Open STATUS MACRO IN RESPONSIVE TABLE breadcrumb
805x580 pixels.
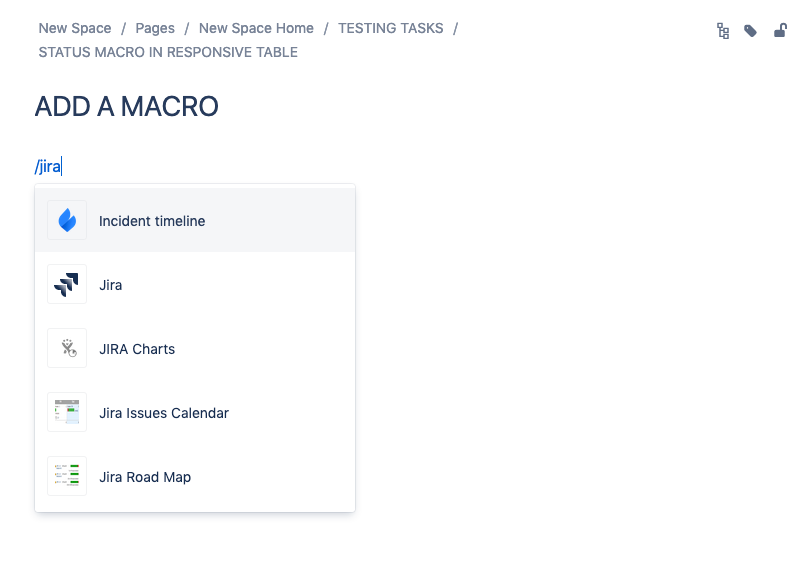[x=166, y=52]
